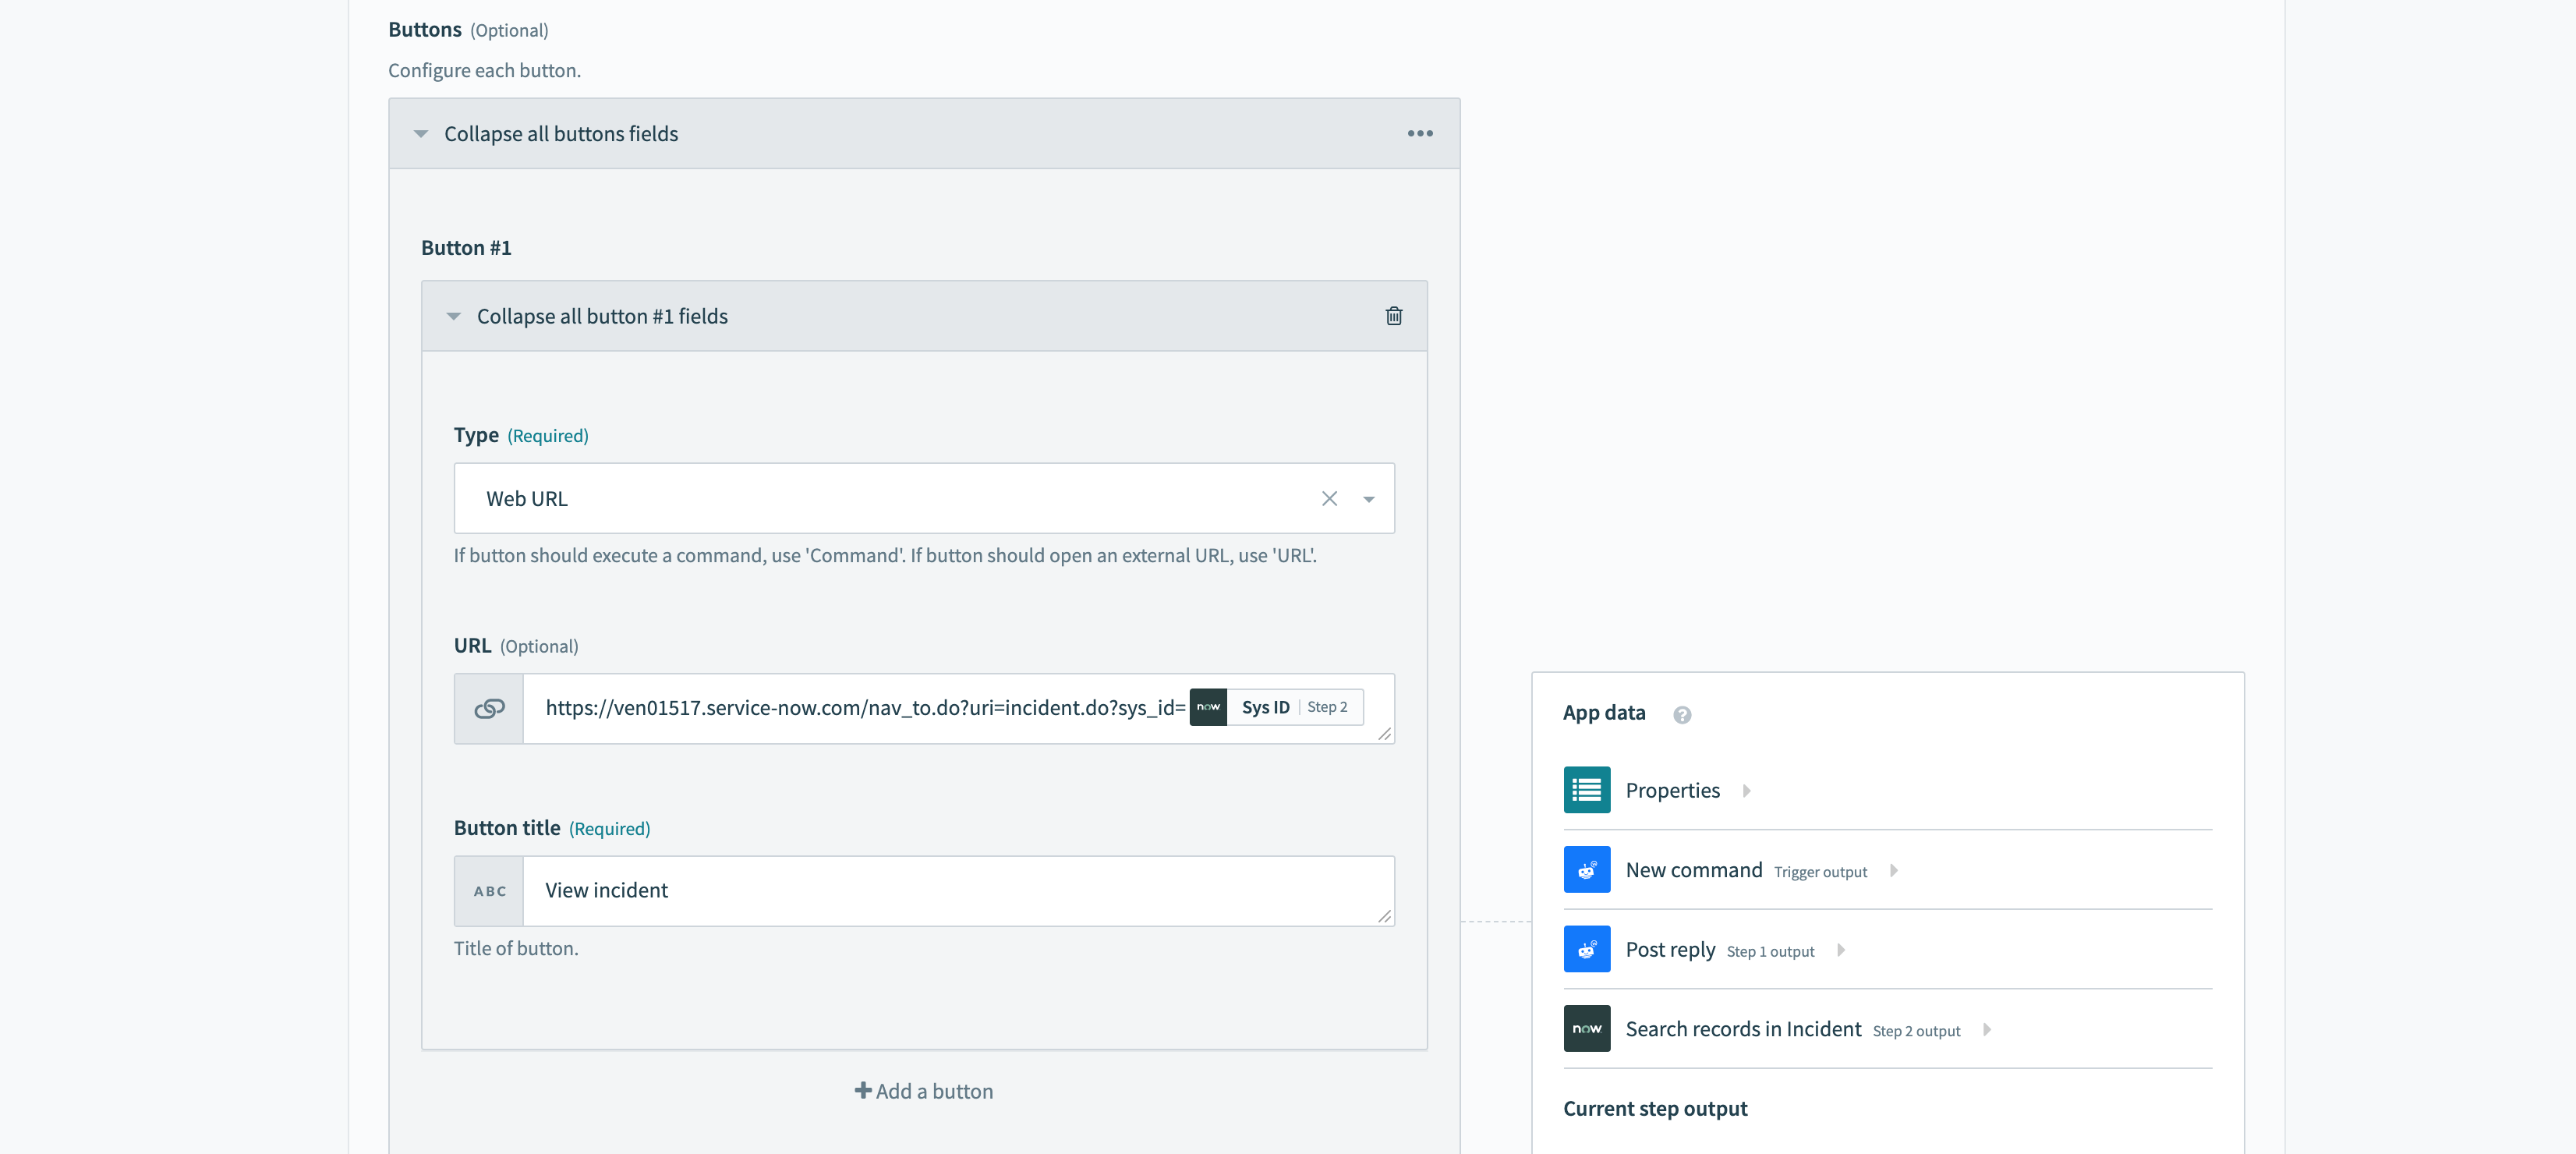
Task: Click the 'Title of button.' hint text
Action: [x=516, y=948]
